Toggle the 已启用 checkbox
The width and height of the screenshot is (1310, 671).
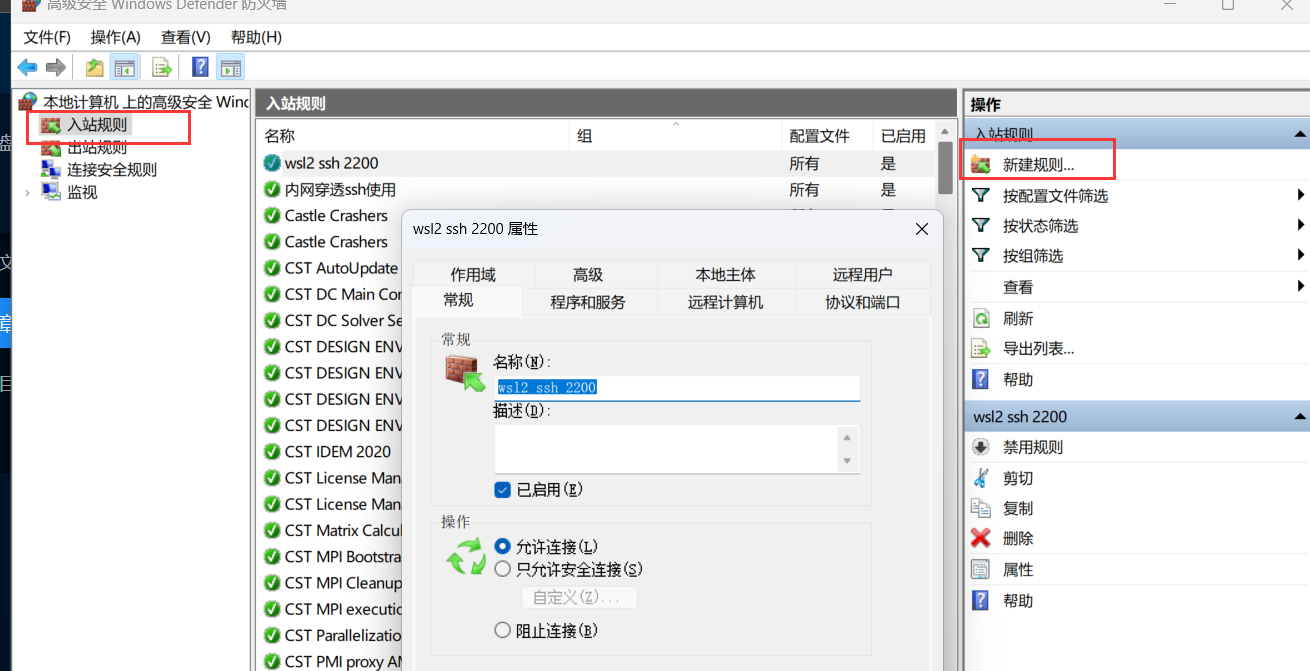[503, 490]
